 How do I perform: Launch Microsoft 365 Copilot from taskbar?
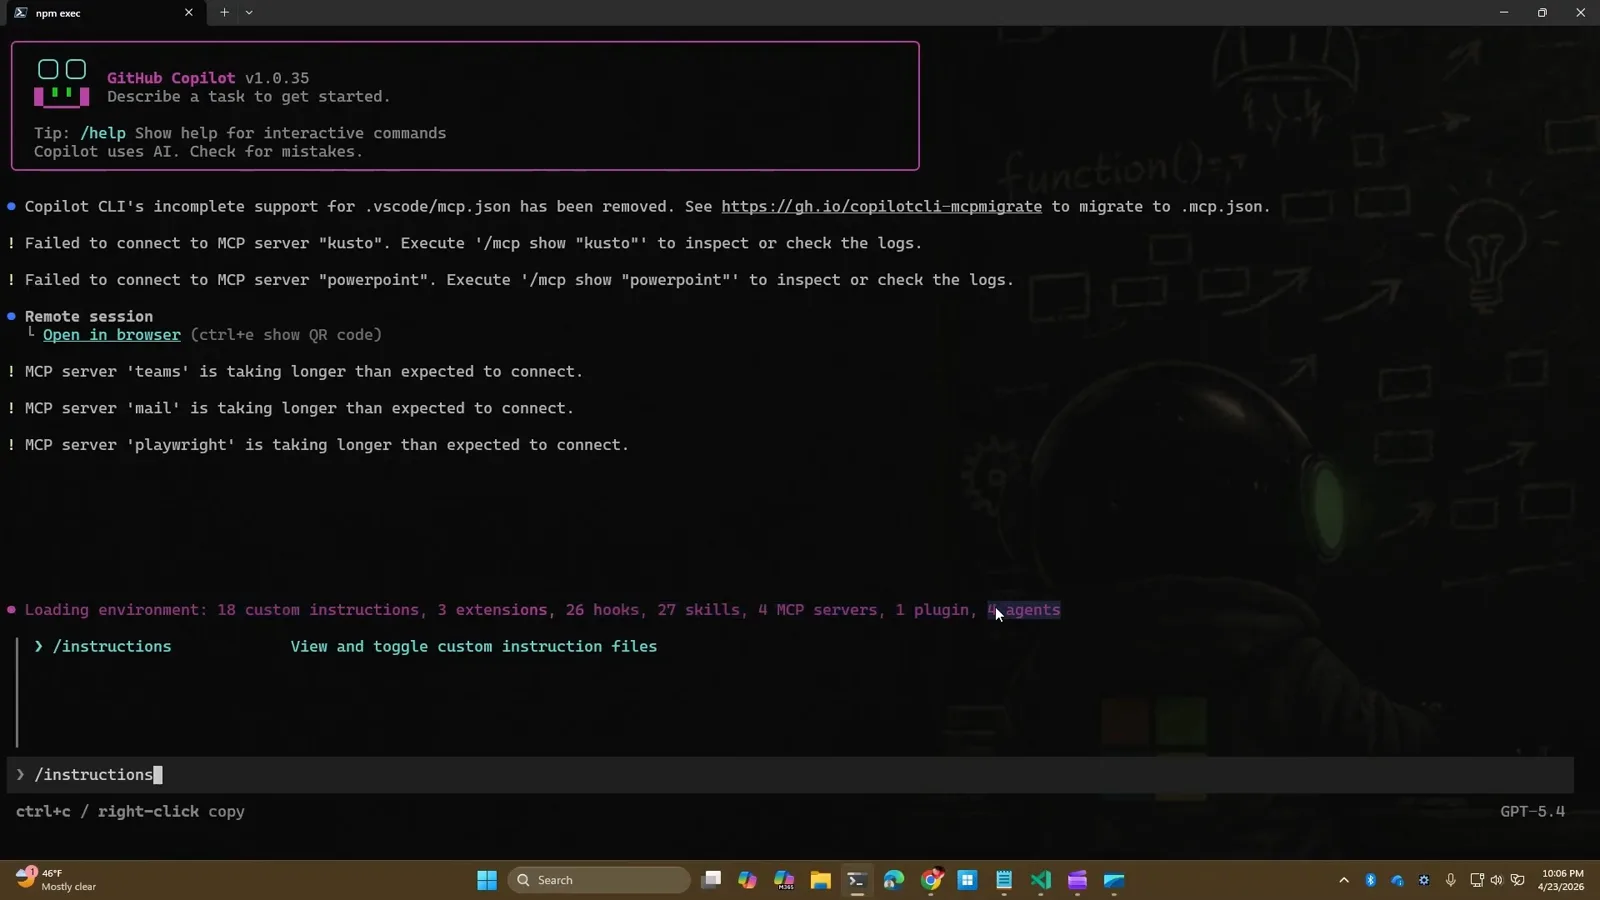tap(784, 880)
